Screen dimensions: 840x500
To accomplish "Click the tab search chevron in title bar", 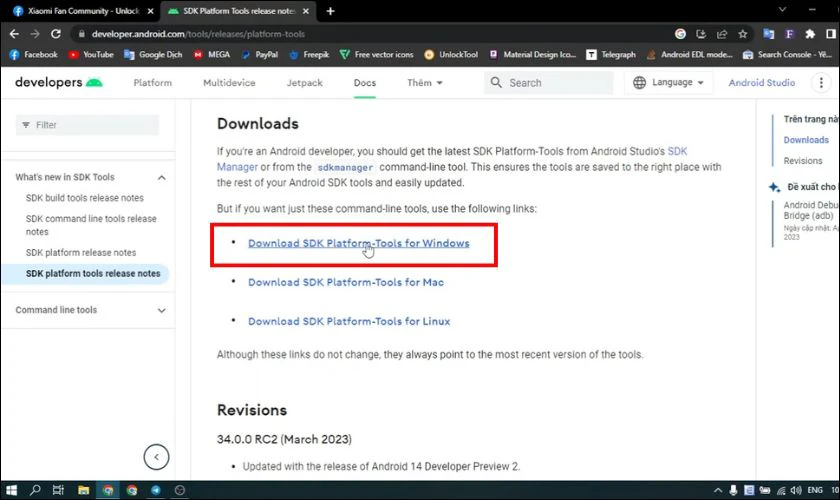I will pos(782,10).
